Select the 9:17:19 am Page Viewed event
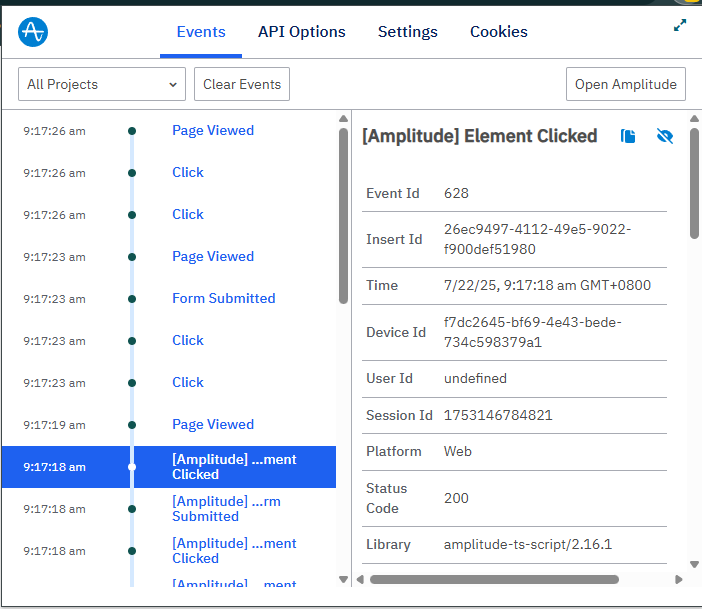This screenshot has height=609, width=702. (168, 425)
